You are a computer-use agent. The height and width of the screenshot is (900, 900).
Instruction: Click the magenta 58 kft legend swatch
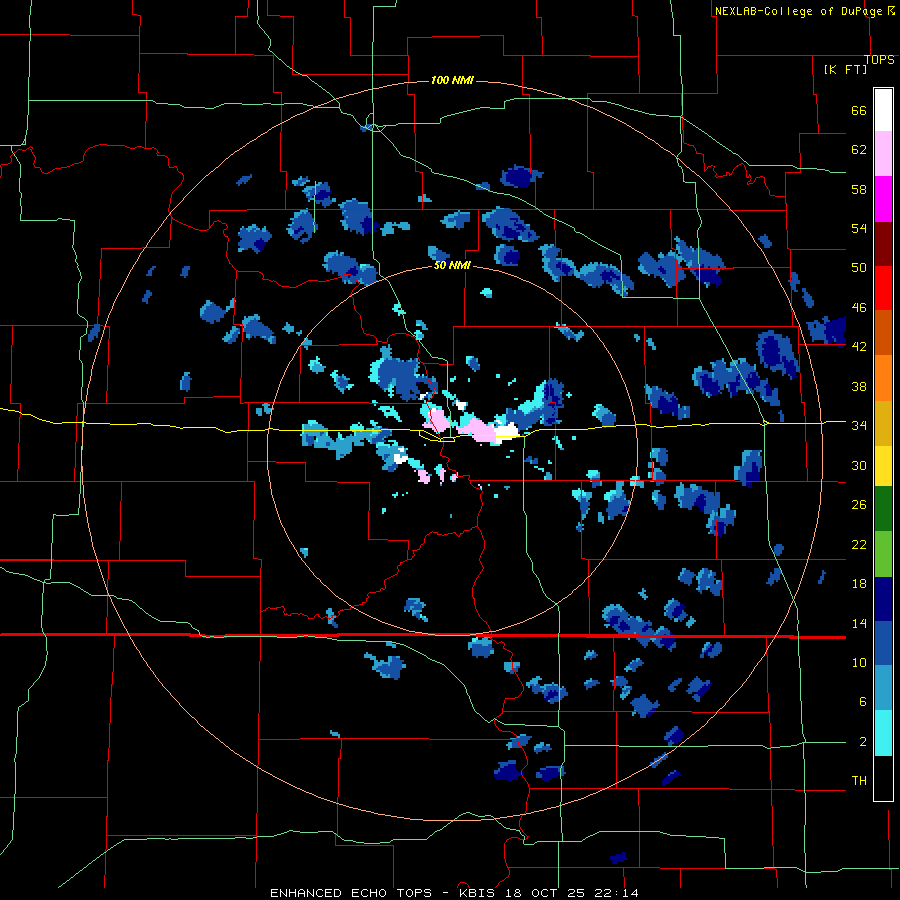point(883,199)
